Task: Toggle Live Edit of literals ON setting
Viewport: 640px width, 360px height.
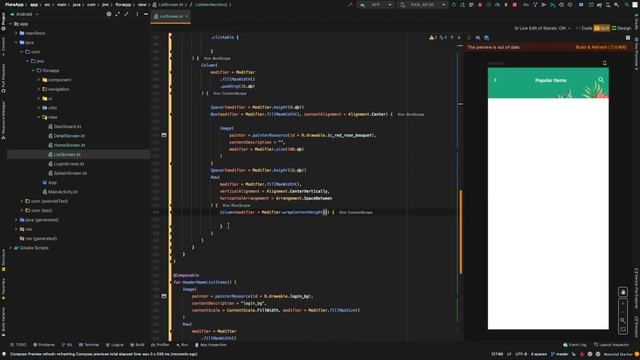Action: point(542,28)
